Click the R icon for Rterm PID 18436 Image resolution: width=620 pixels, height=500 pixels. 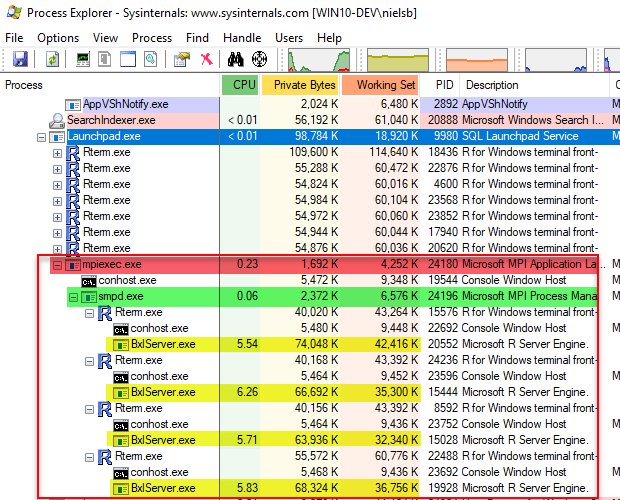pos(73,153)
